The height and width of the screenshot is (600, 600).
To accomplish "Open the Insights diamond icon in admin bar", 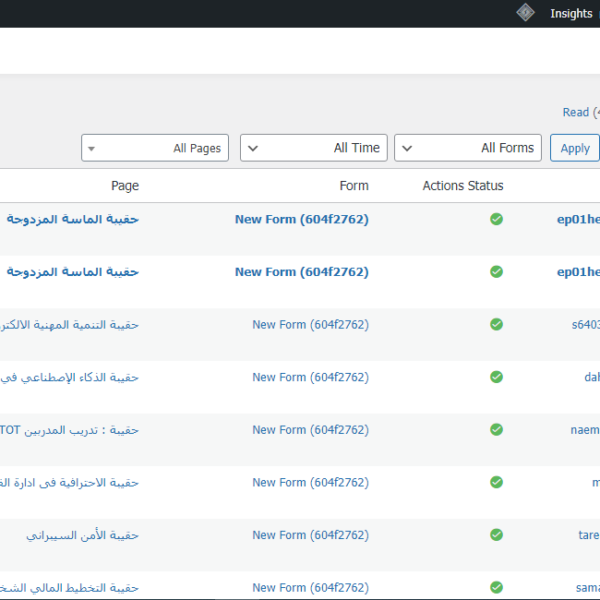I will point(525,13).
